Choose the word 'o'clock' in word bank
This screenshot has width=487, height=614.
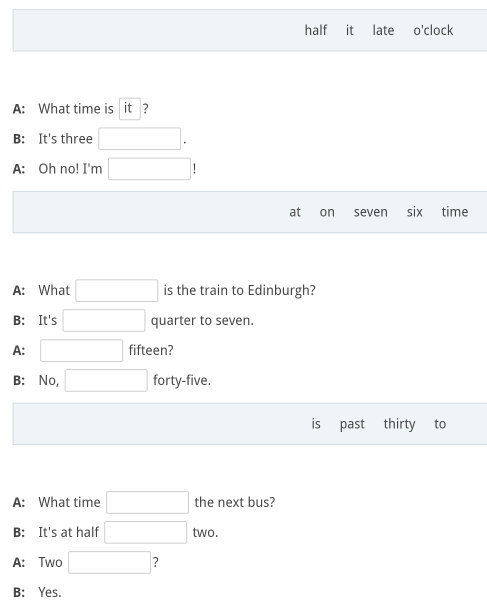click(433, 30)
